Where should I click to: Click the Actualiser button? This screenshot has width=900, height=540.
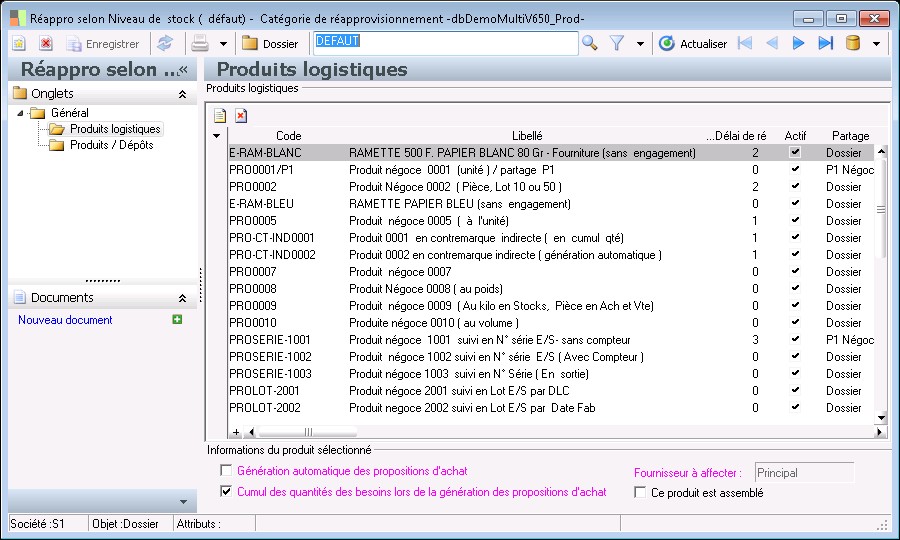coord(693,44)
